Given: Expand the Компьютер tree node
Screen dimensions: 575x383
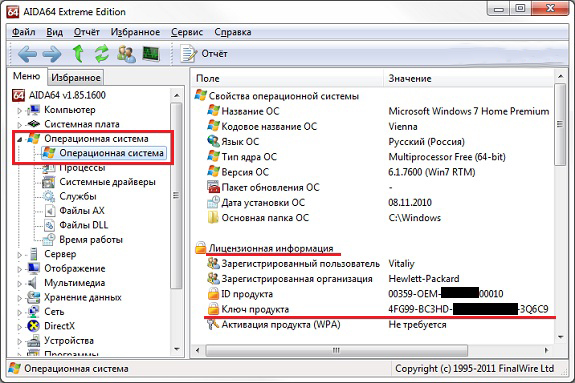Looking at the screenshot, I should 20,110.
